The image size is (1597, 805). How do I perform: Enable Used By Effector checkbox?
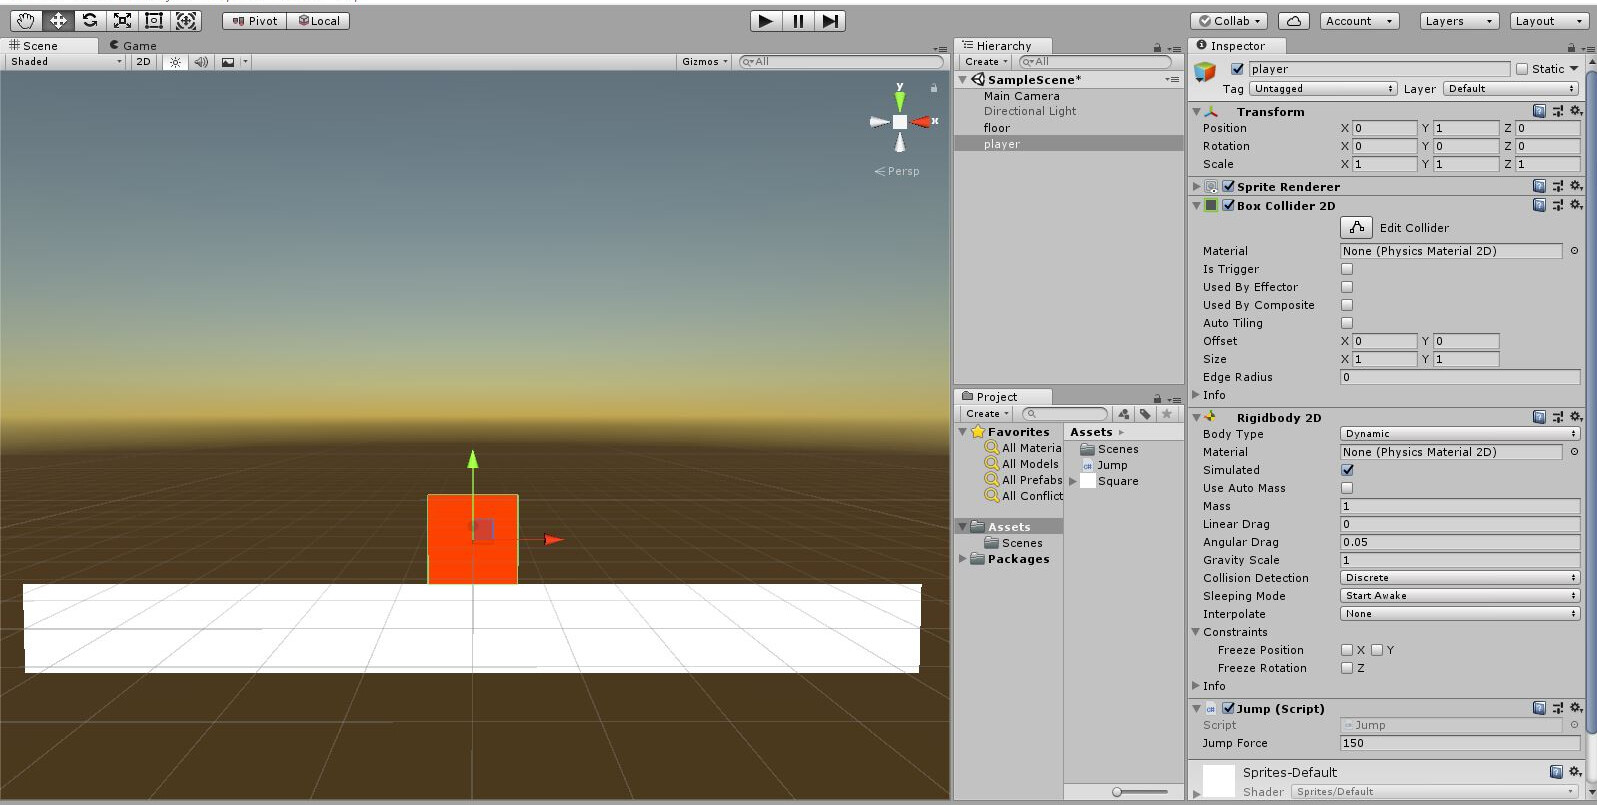(x=1347, y=287)
